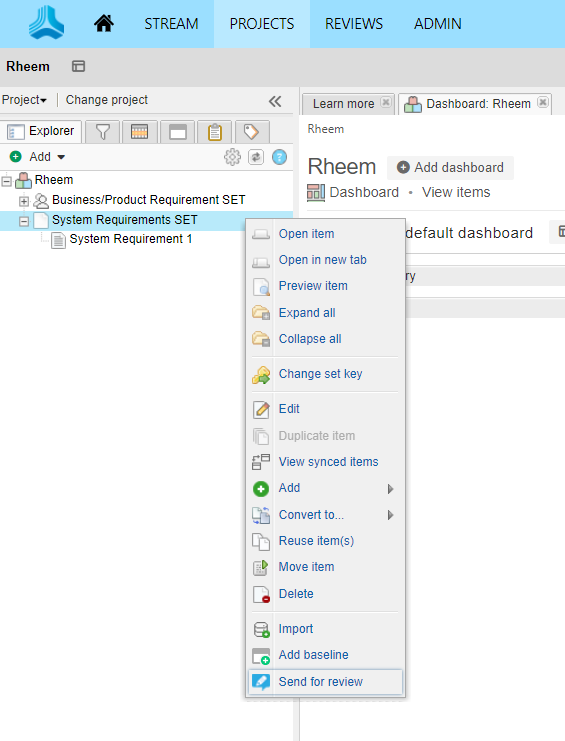Open the Tags tab icon
Screen dimensions: 565x741
[251, 132]
